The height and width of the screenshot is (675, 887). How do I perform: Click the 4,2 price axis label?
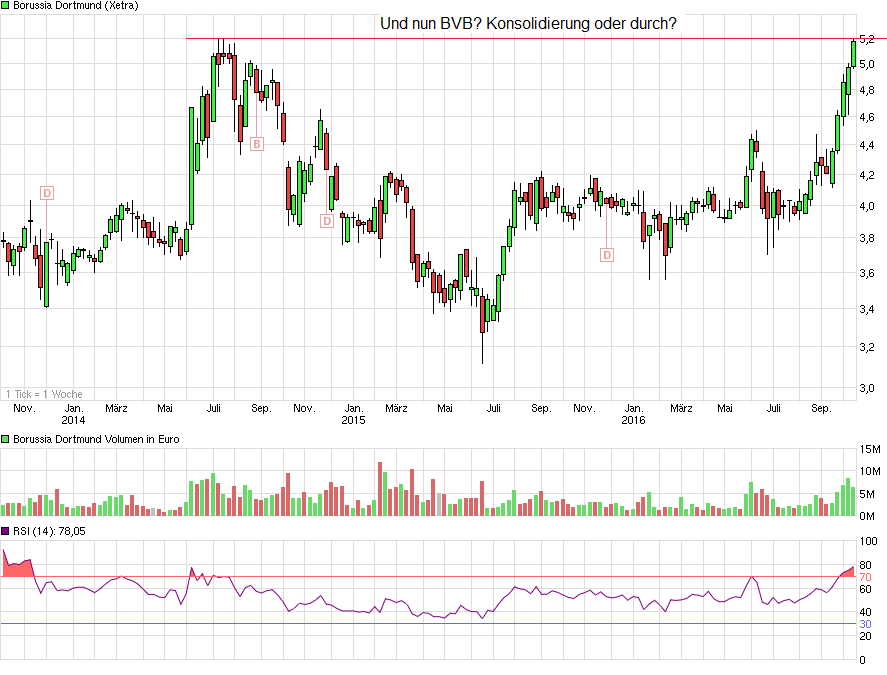point(867,175)
